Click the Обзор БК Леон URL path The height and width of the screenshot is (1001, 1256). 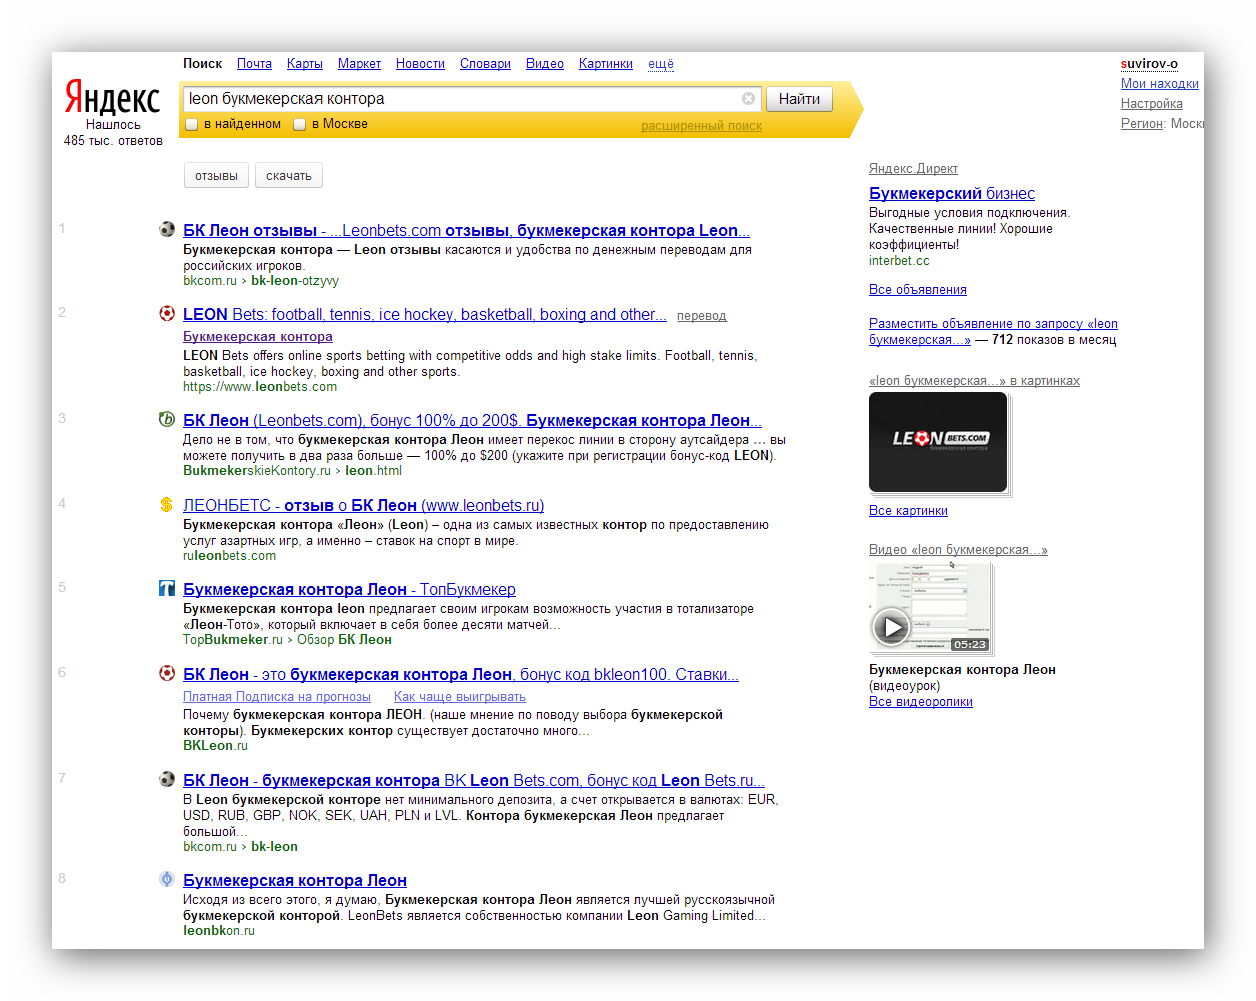coord(344,640)
